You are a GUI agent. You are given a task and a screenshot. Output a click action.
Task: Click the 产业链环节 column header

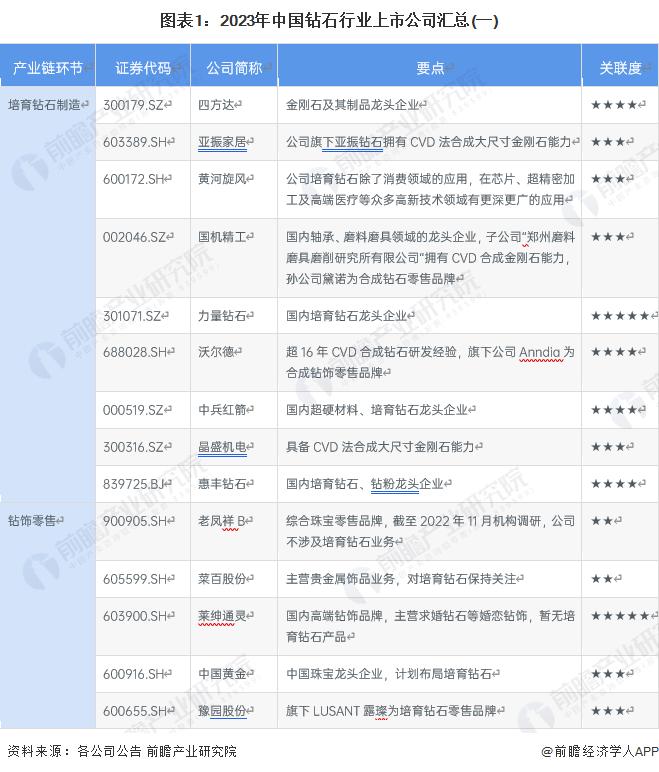click(x=47, y=67)
